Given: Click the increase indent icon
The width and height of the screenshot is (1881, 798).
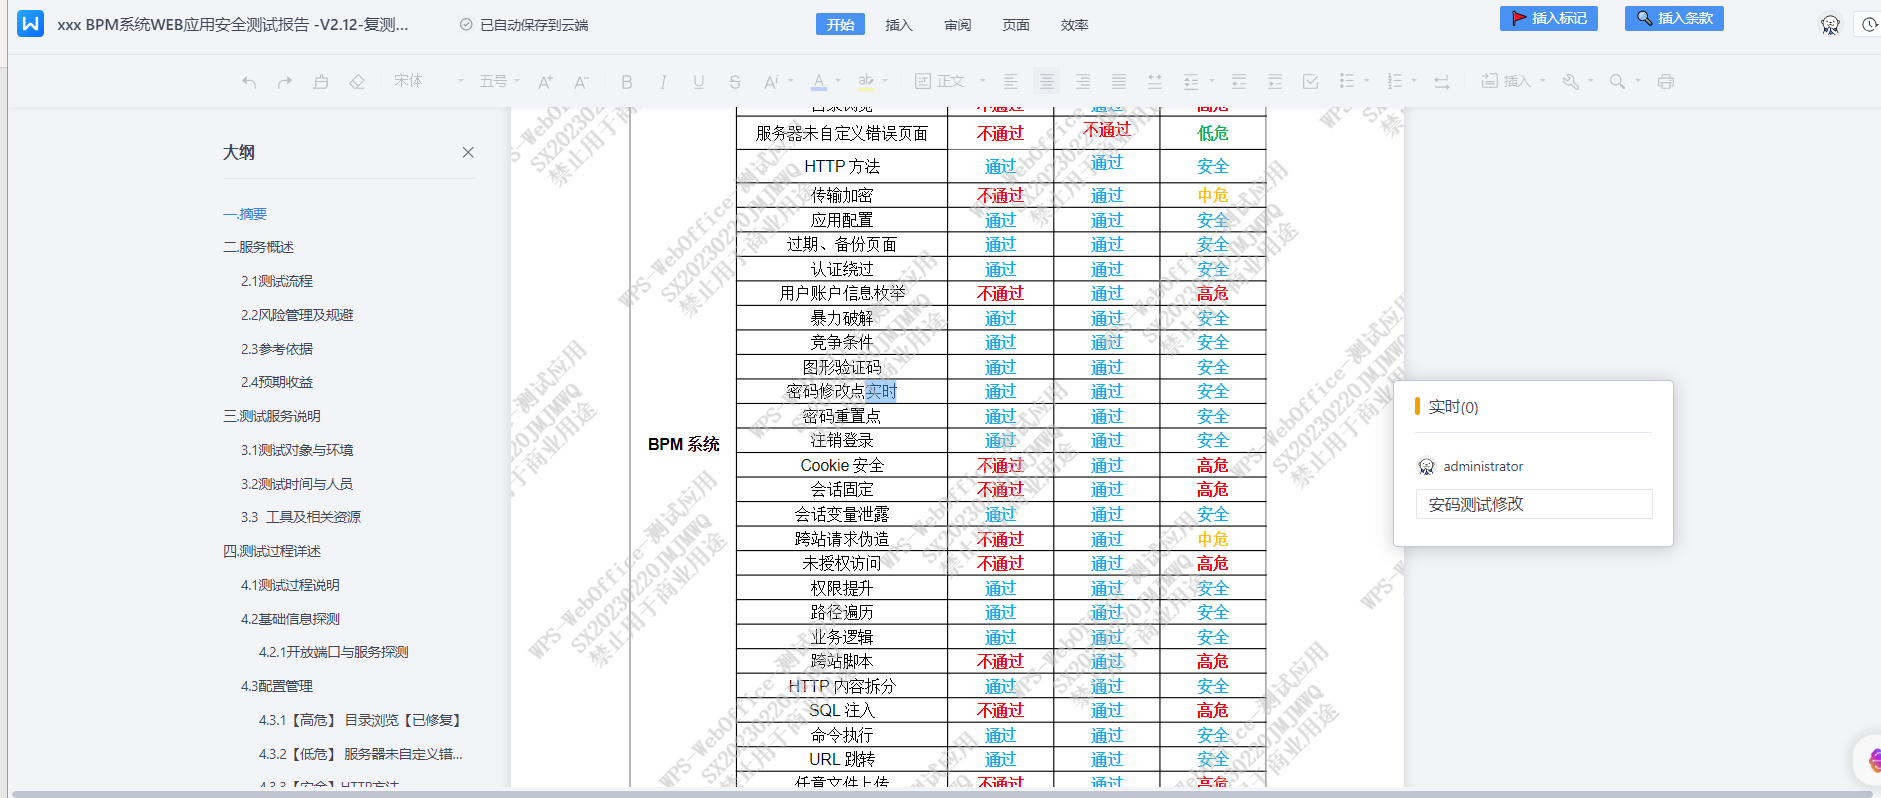Looking at the screenshot, I should pyautogui.click(x=1275, y=82).
